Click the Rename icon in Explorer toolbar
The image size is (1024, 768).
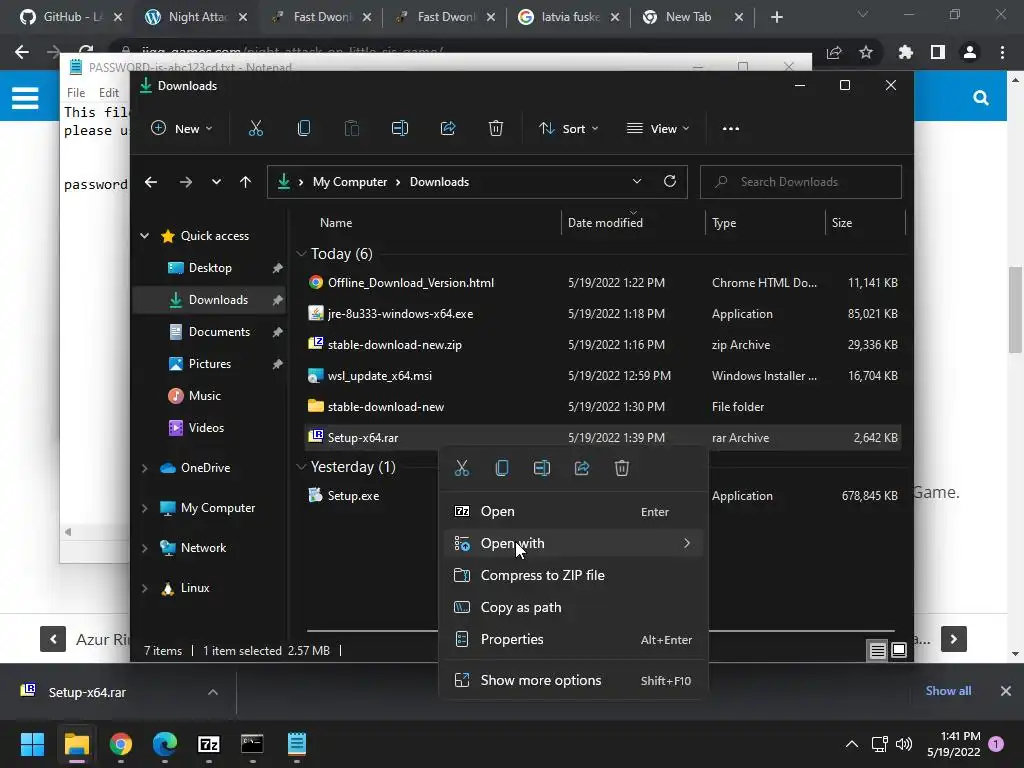pos(400,129)
